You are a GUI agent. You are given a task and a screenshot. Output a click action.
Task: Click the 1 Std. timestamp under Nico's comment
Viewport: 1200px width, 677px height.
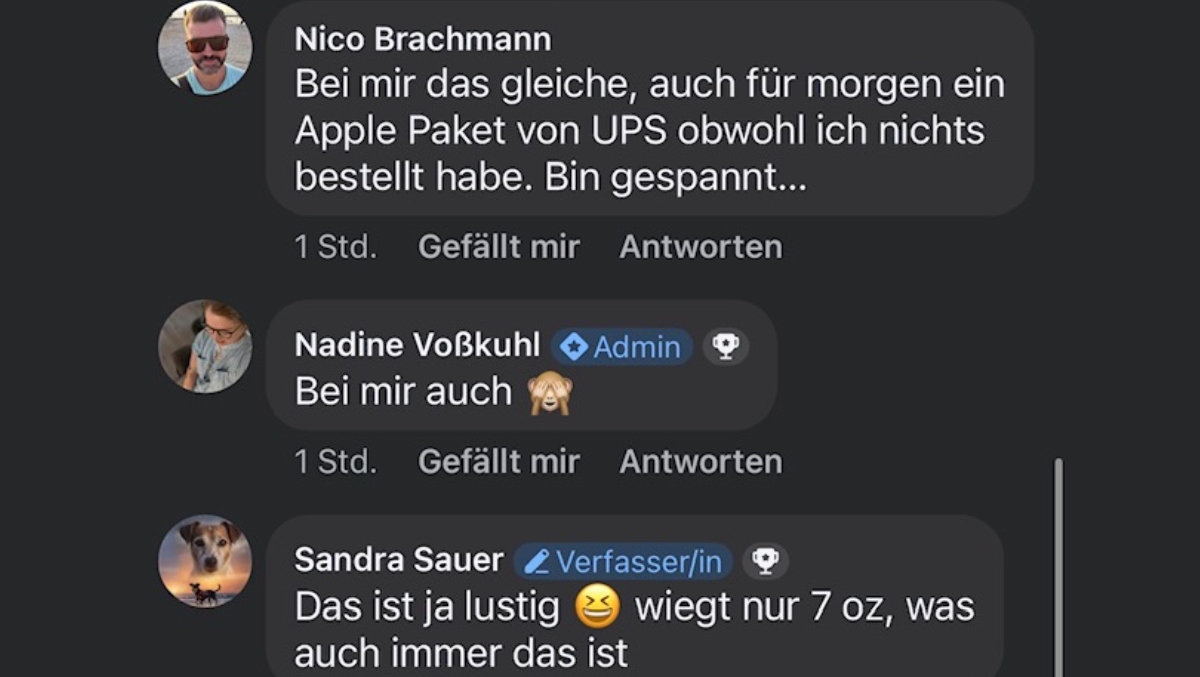pos(335,247)
